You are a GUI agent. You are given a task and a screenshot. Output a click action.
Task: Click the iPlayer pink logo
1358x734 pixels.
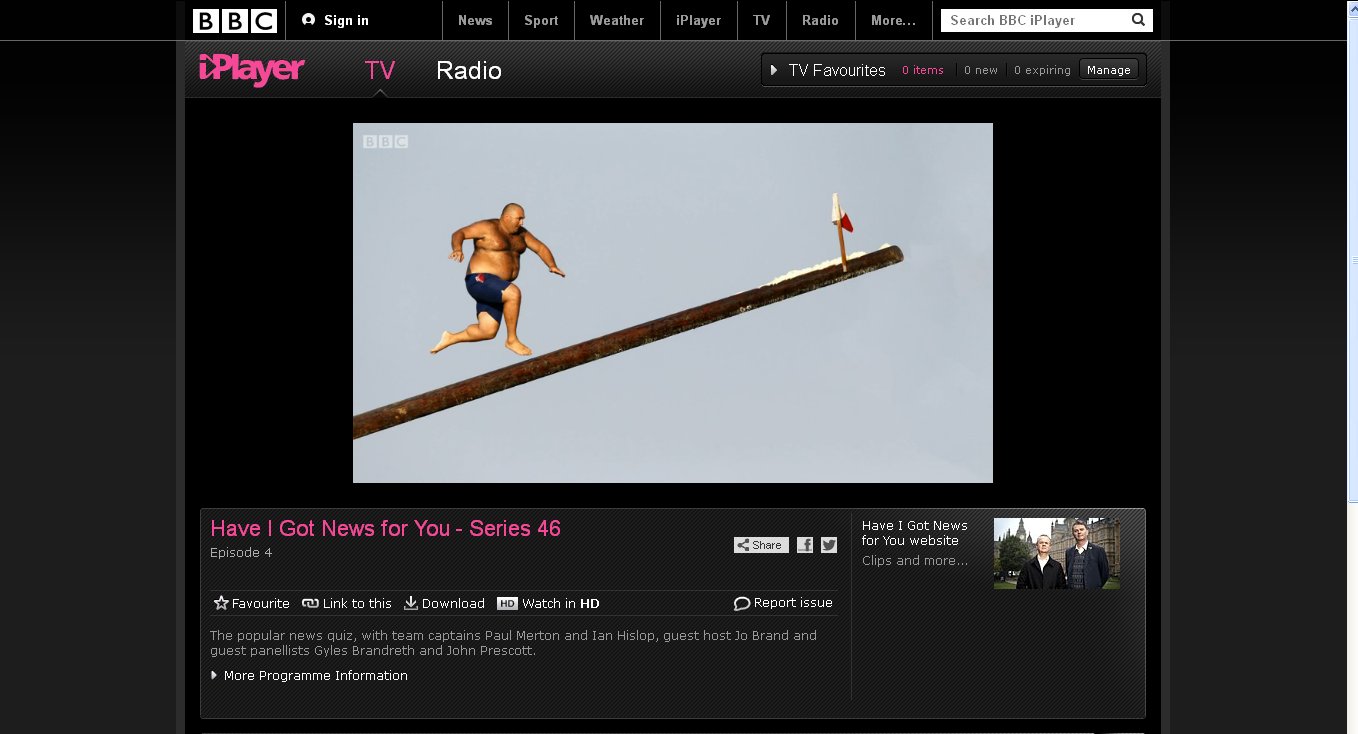[251, 70]
